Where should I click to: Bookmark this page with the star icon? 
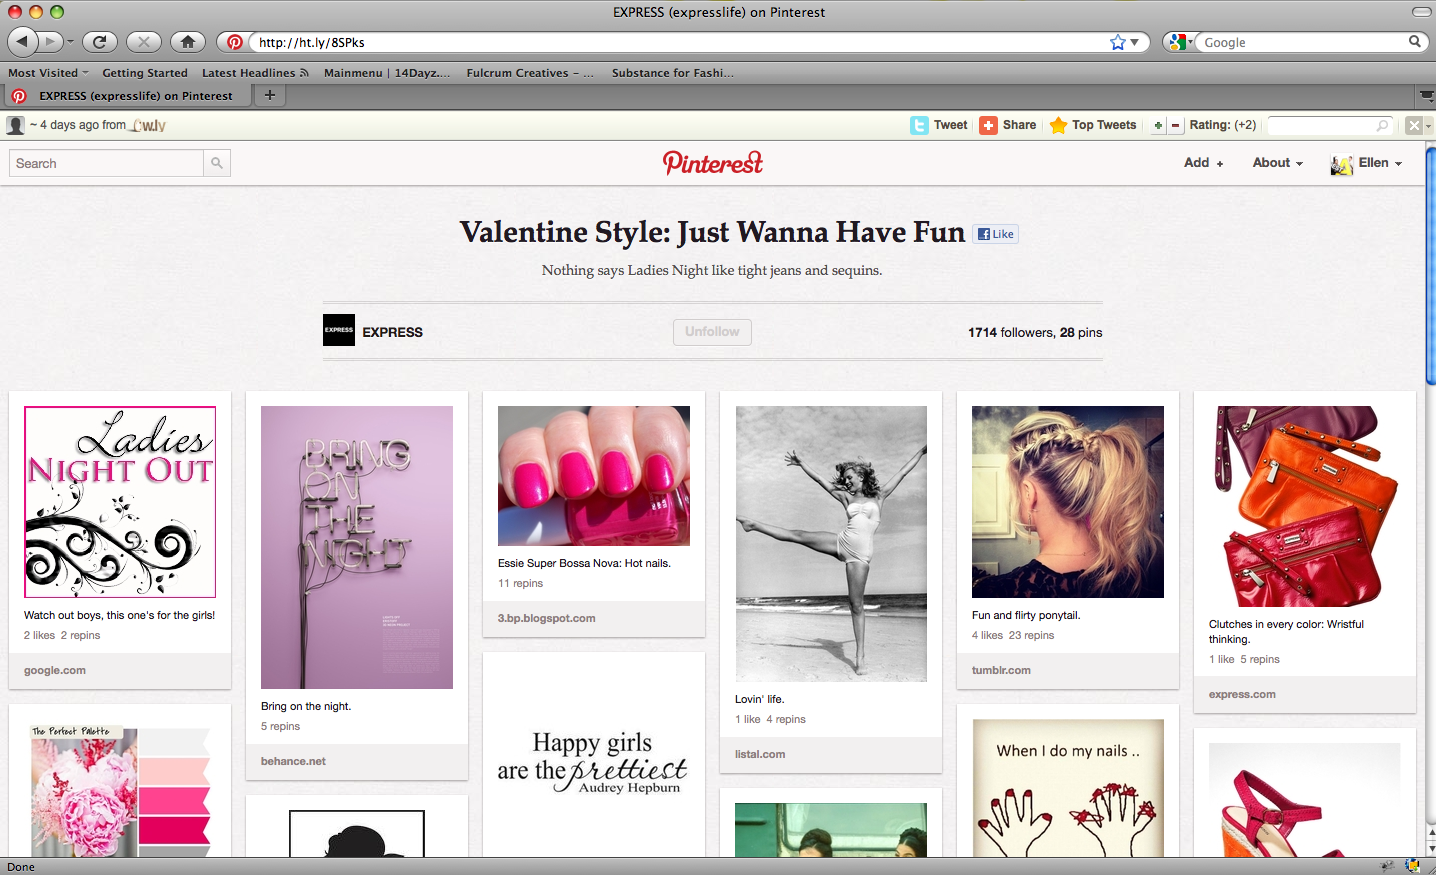point(1117,42)
